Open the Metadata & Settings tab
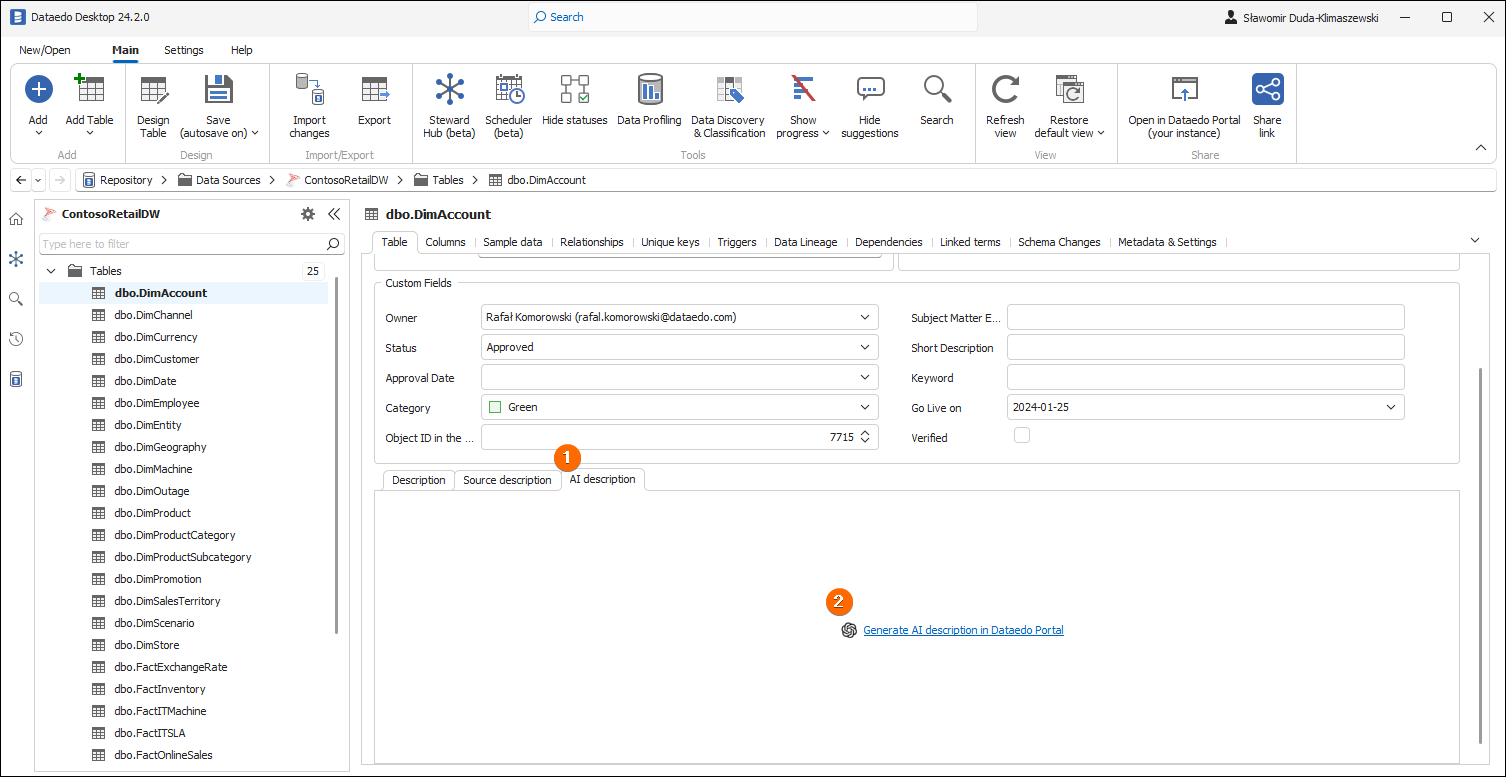Image resolution: width=1506 pixels, height=777 pixels. coord(1167,242)
